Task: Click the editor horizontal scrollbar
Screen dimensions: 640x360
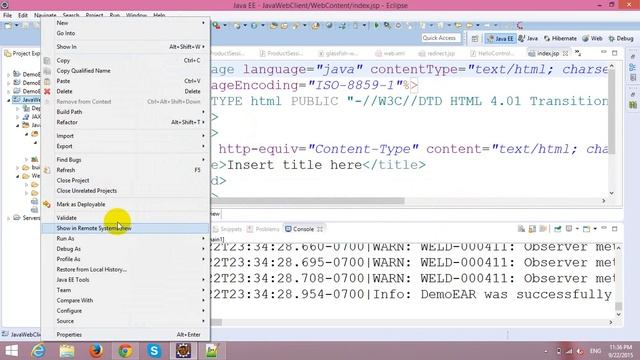Action: (x=308, y=201)
